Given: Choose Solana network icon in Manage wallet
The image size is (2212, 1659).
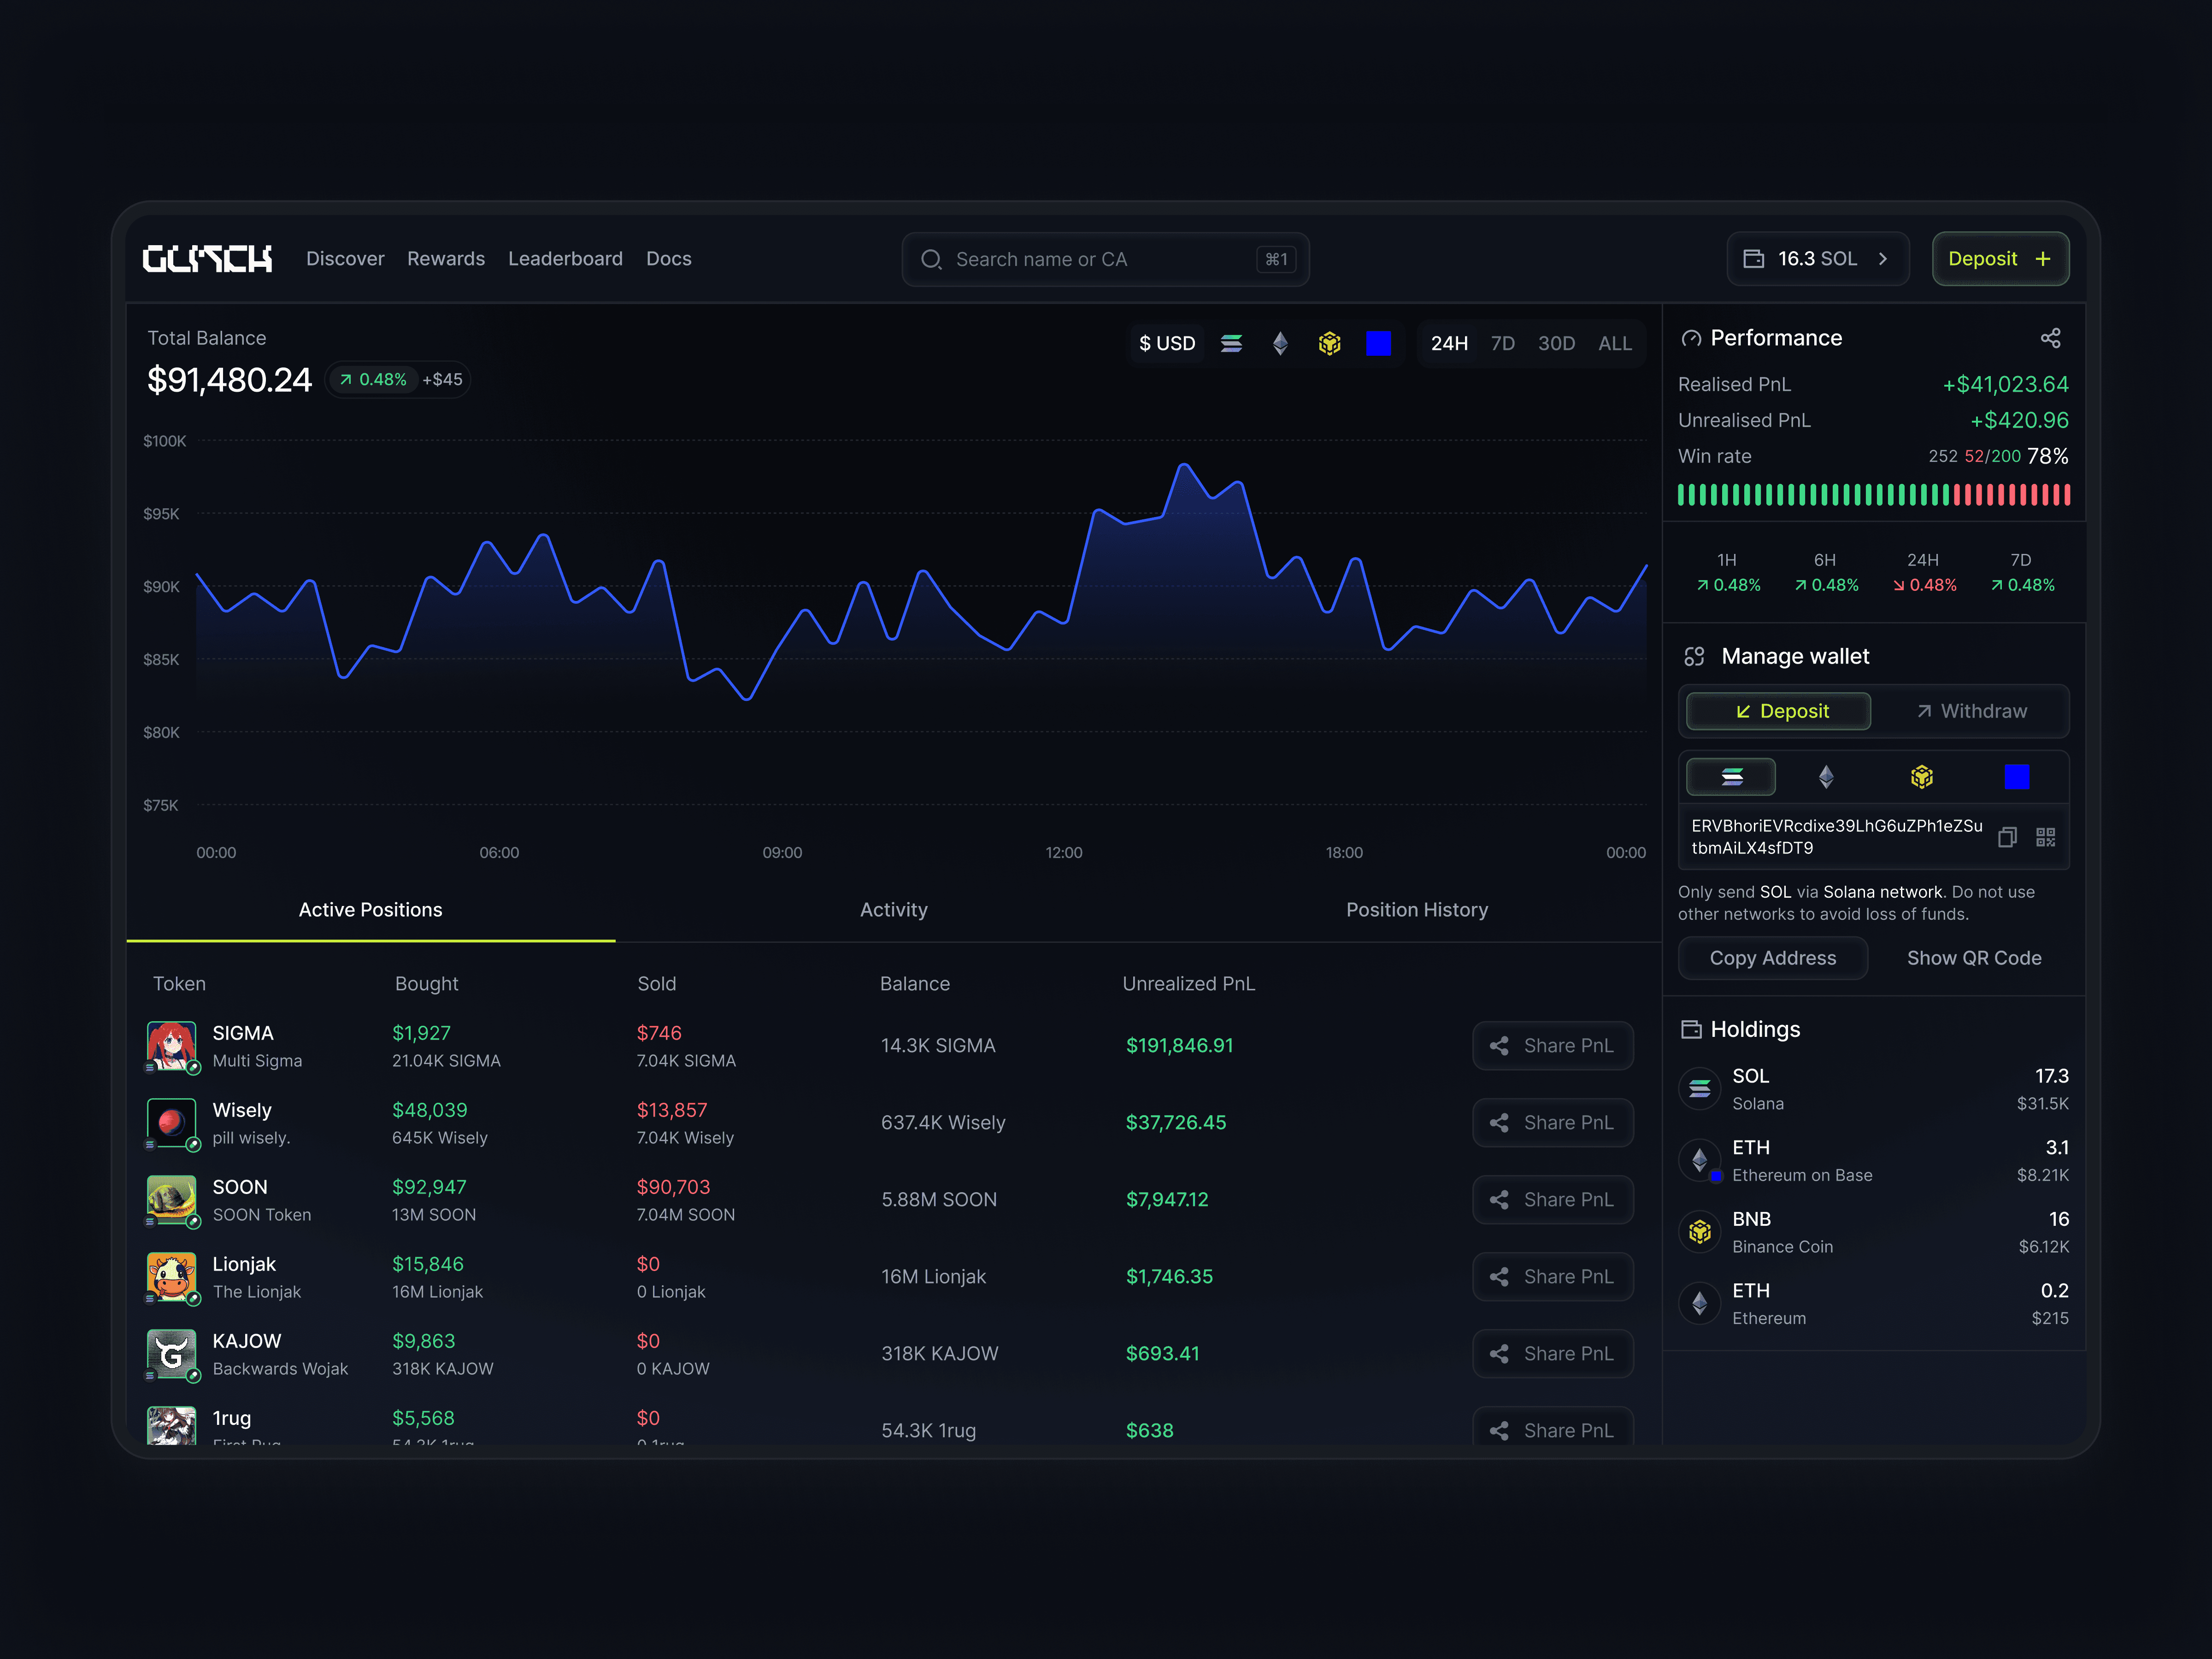Looking at the screenshot, I should (1731, 777).
